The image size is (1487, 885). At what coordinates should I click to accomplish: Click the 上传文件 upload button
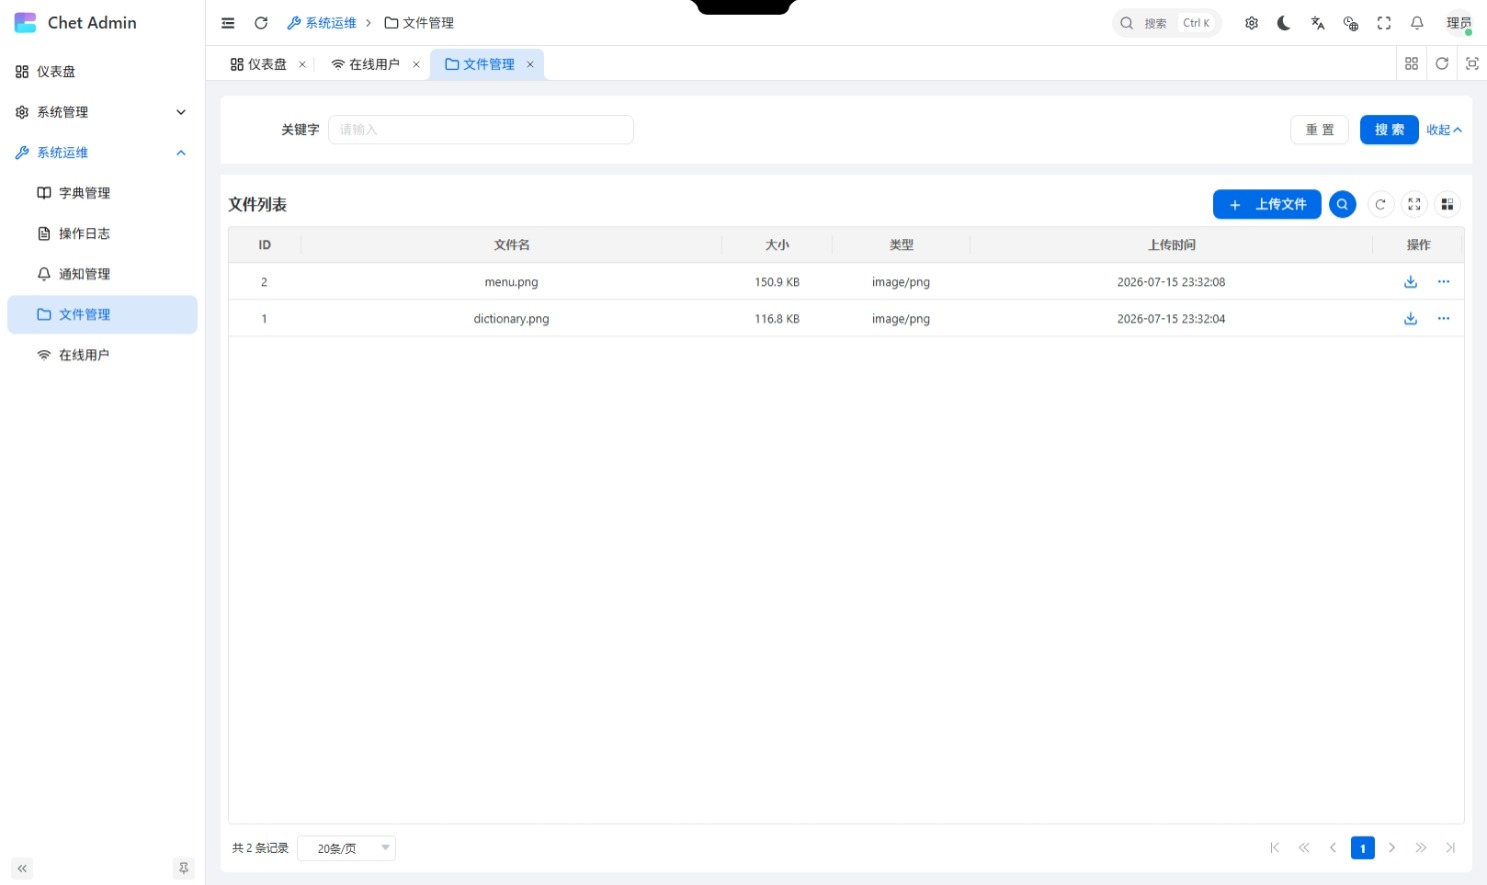coord(1267,204)
